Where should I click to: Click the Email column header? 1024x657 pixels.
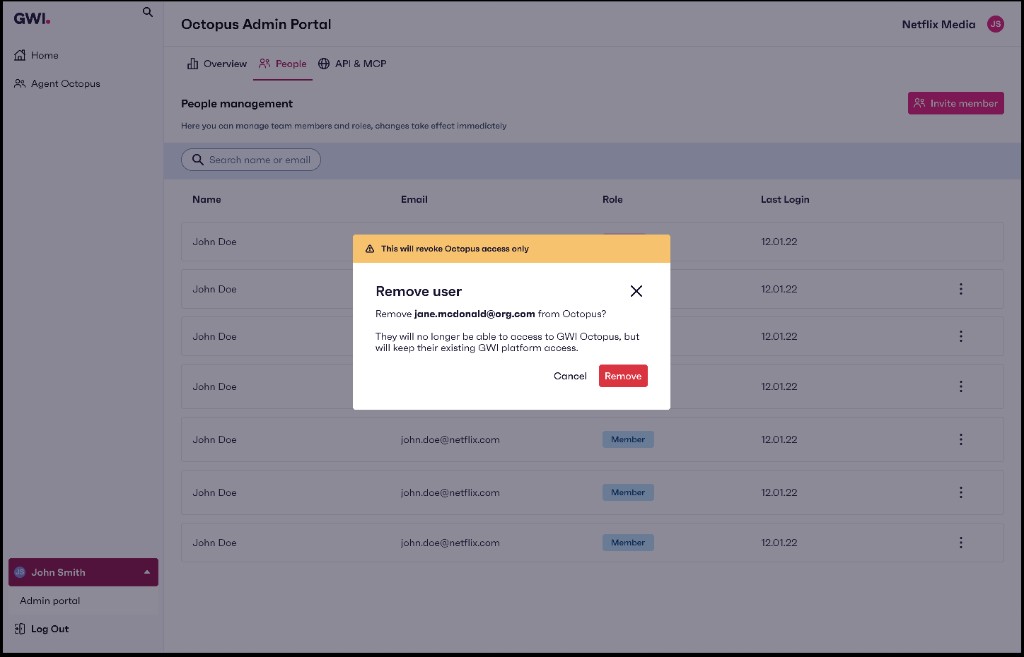point(414,199)
